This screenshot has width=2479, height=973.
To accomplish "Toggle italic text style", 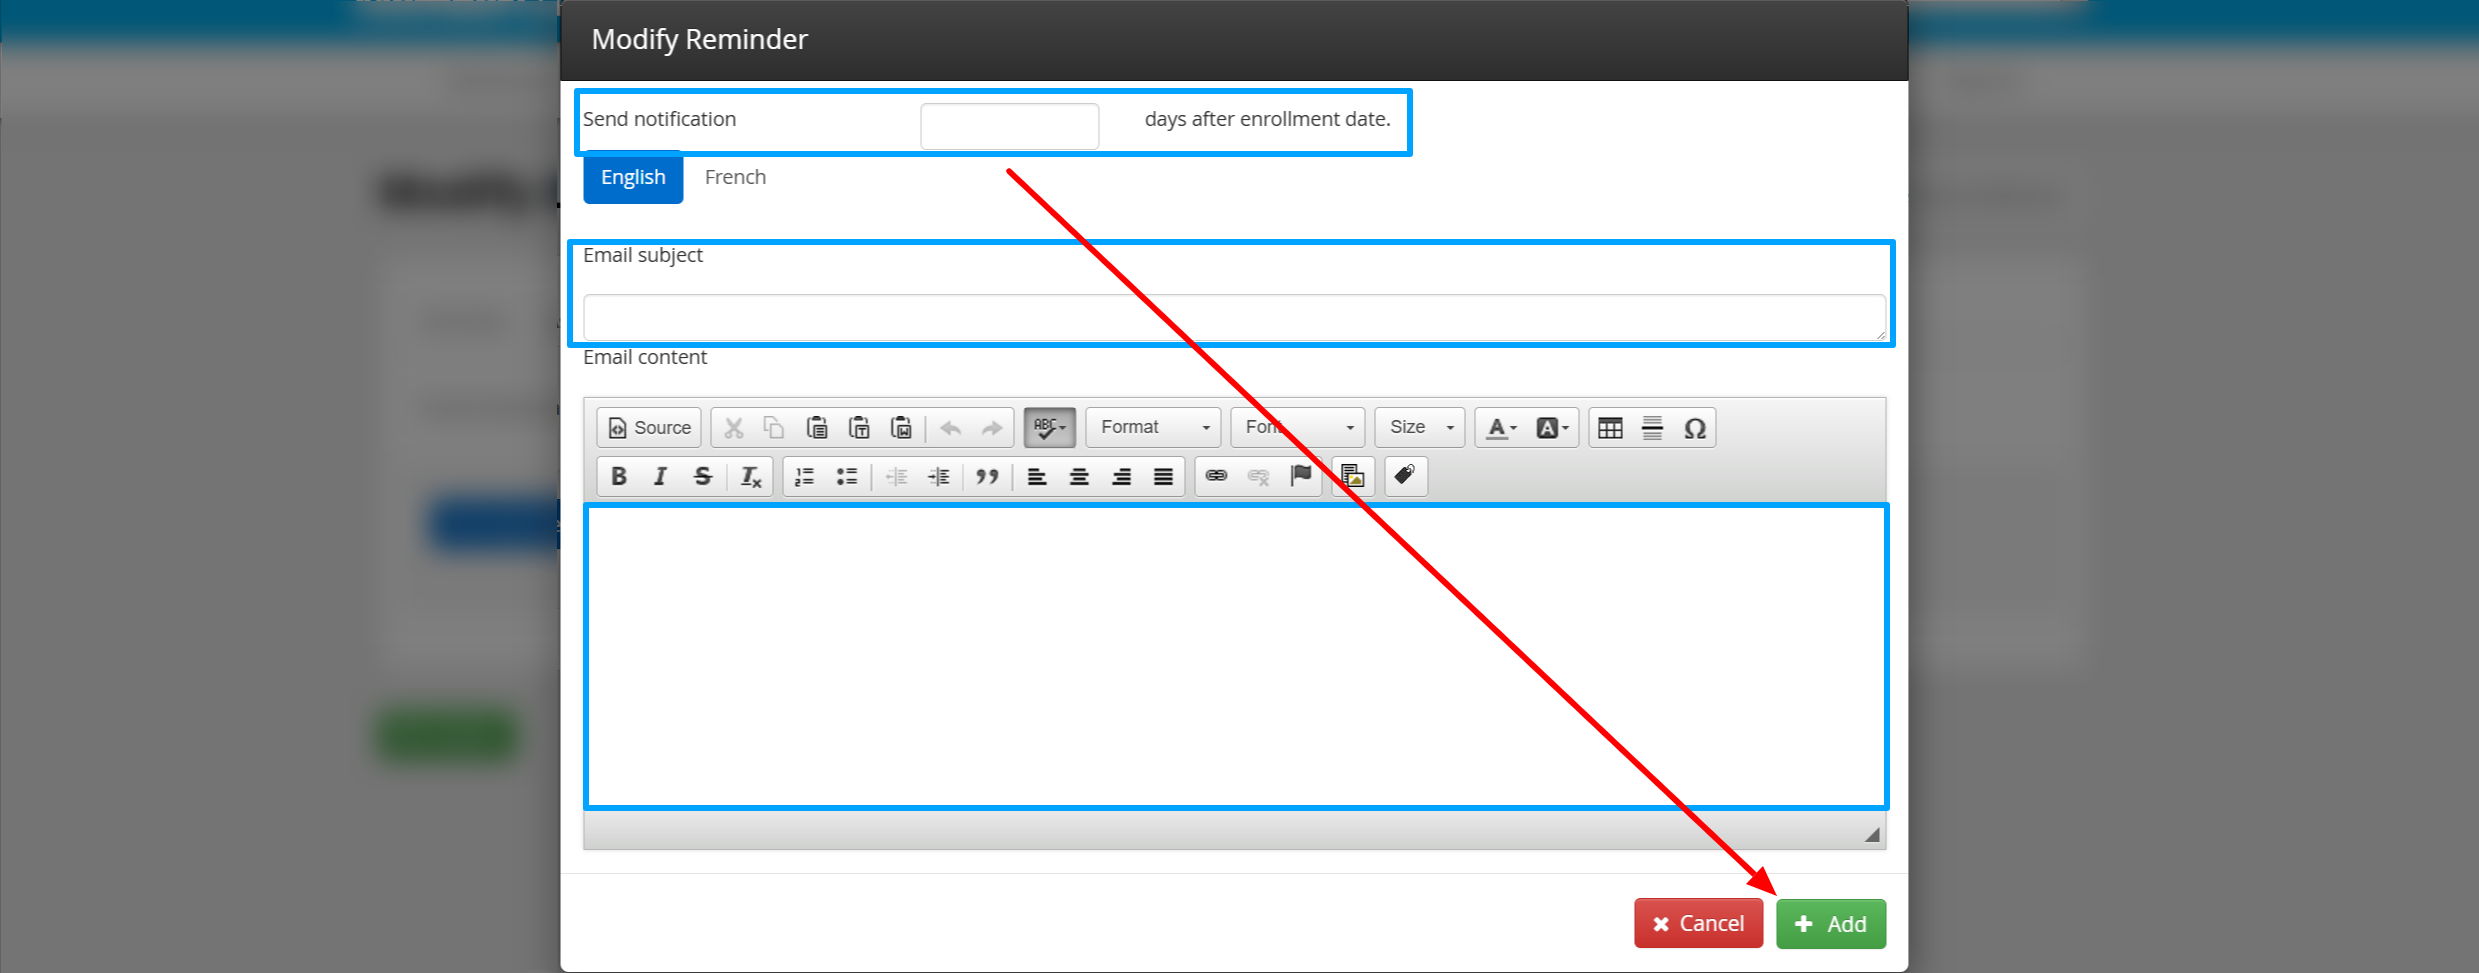I will pyautogui.click(x=660, y=477).
